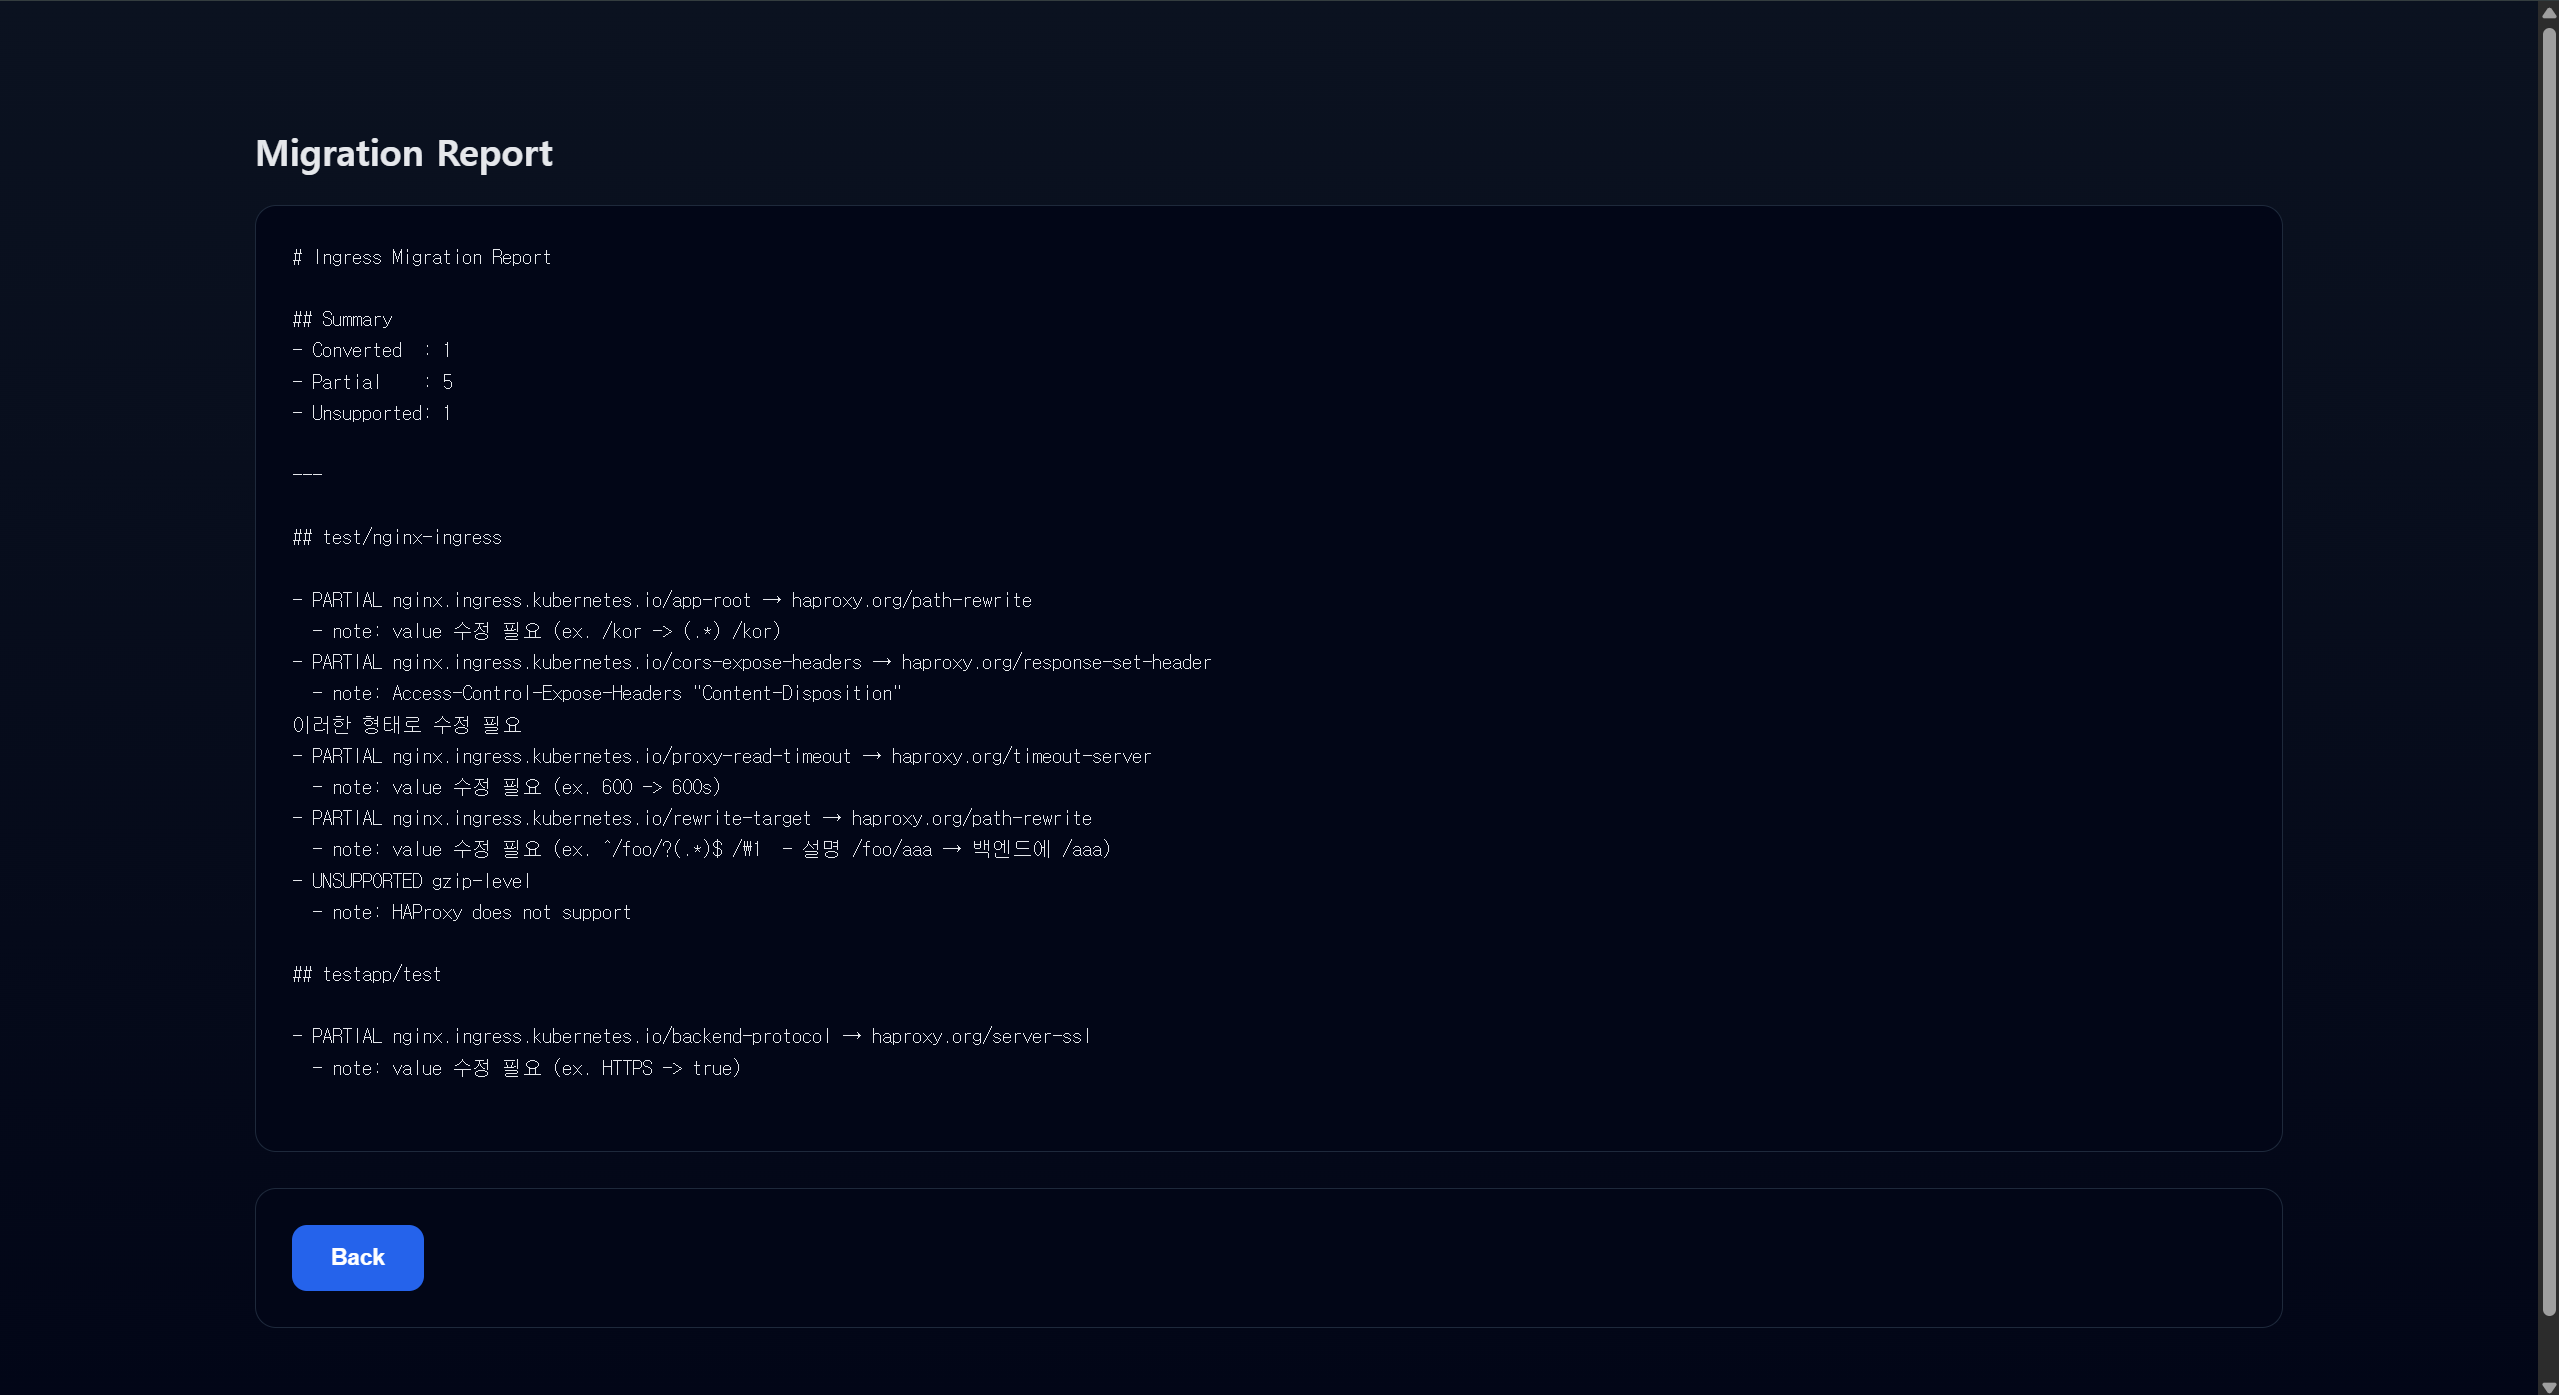Click the '## Summary' heading
The image size is (2559, 1395).
[342, 319]
